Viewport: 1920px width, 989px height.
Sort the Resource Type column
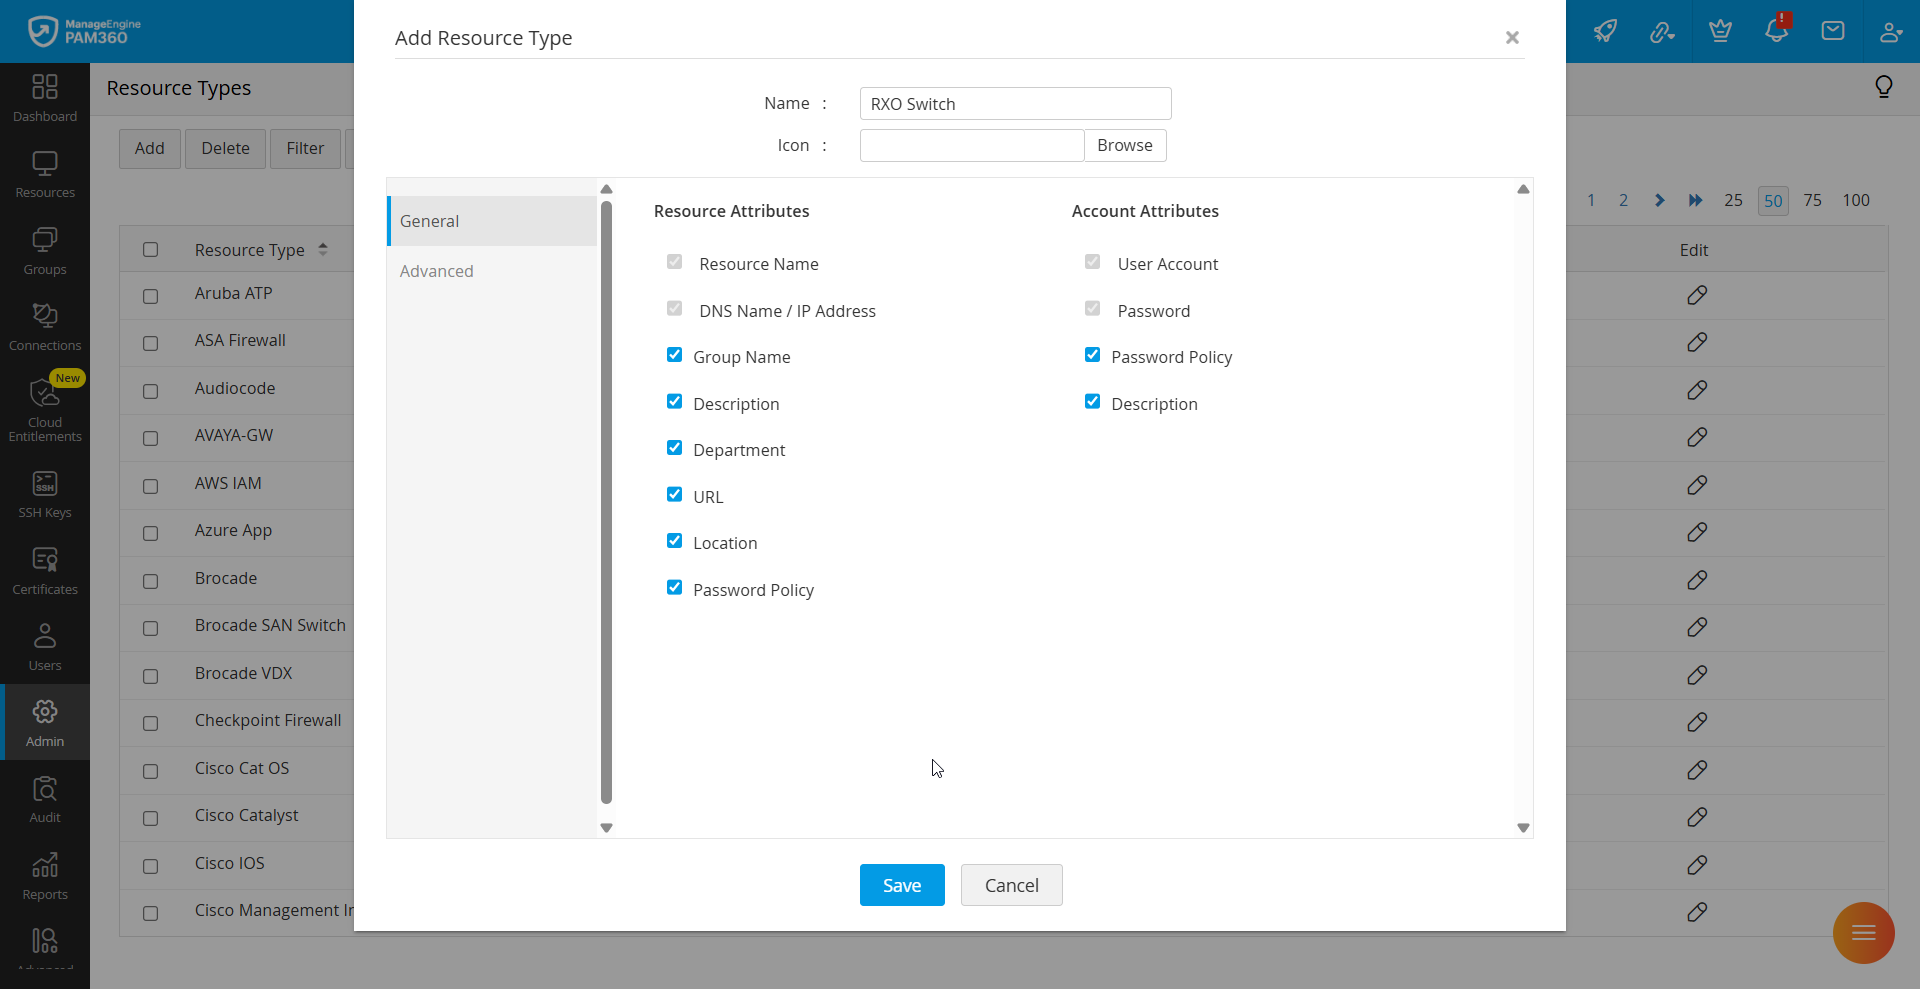tap(323, 248)
